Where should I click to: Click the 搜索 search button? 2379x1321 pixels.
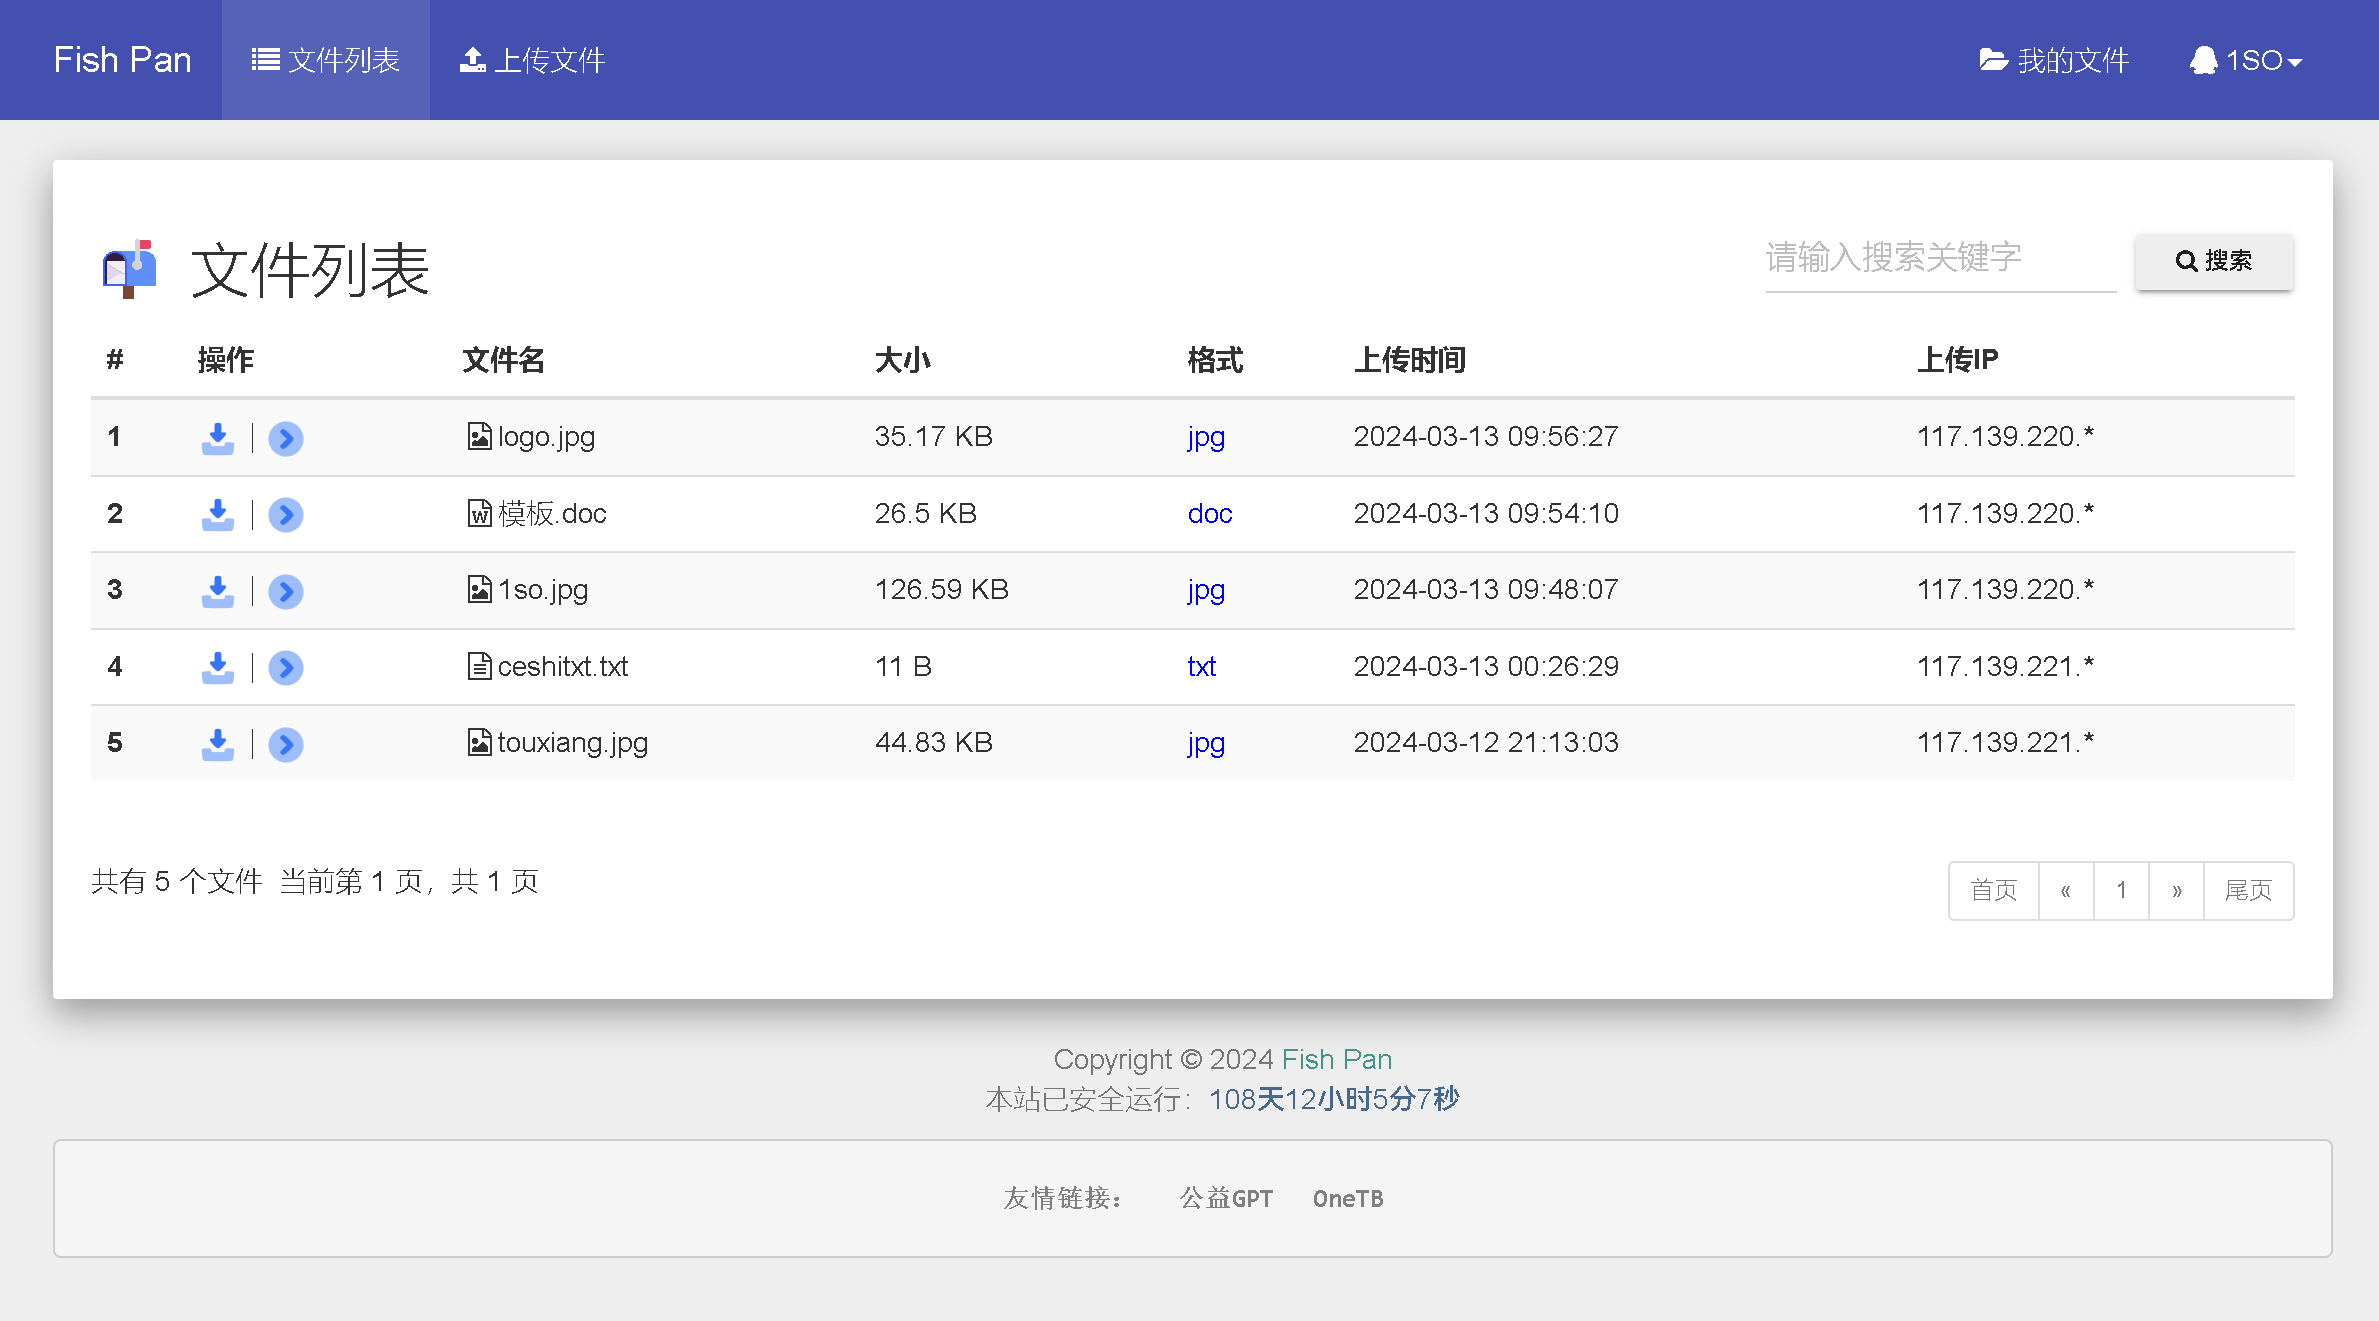point(2213,259)
